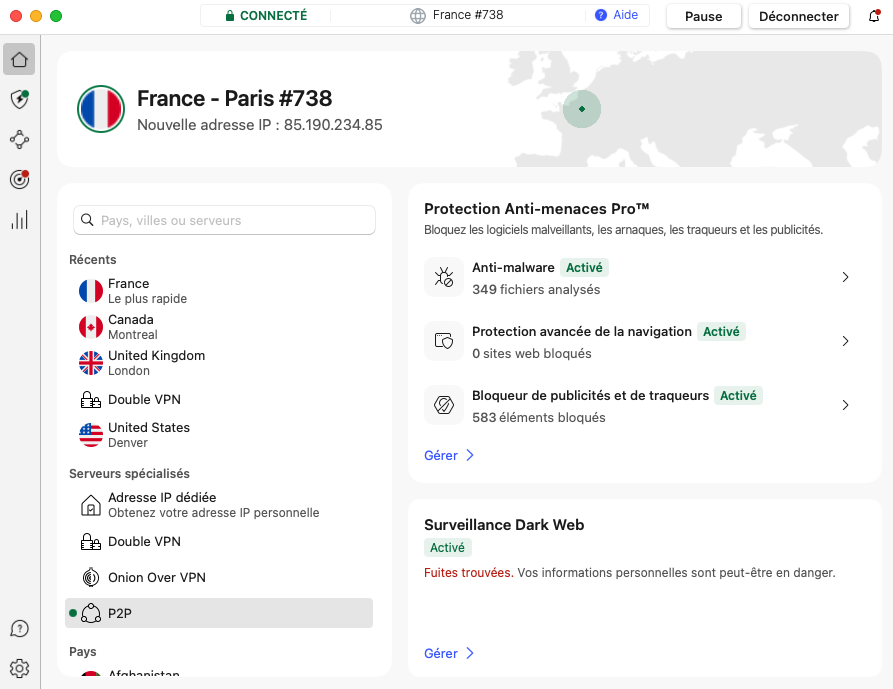
Task: Open statistics bar chart icon in sidebar
Action: tap(19, 220)
